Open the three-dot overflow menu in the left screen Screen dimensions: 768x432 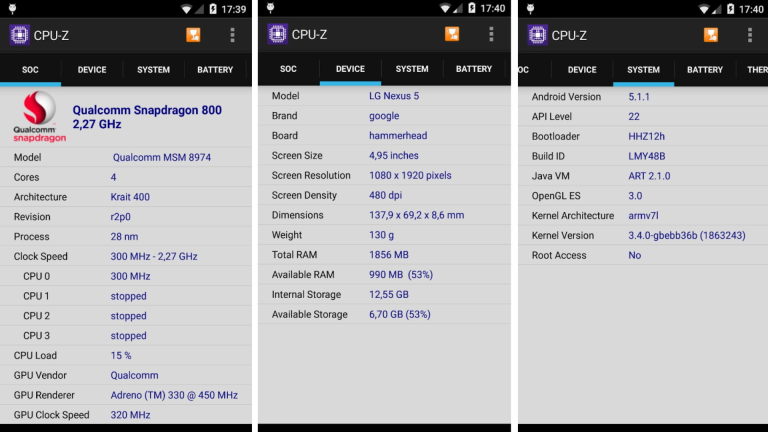pos(233,35)
